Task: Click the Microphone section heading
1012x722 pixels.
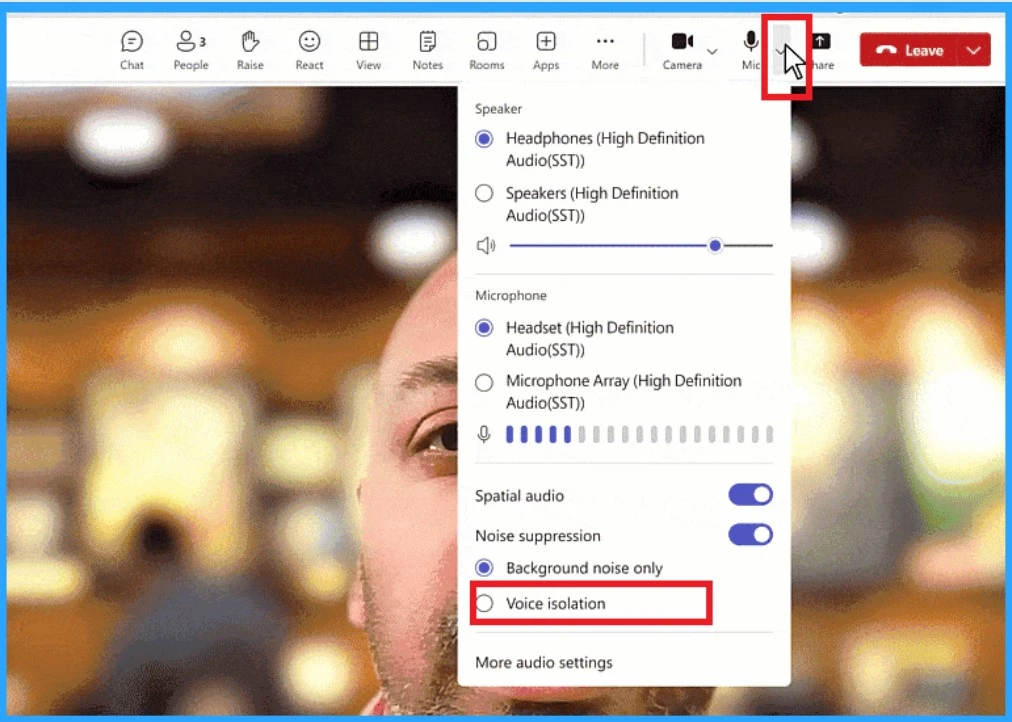Action: pyautogui.click(x=511, y=296)
